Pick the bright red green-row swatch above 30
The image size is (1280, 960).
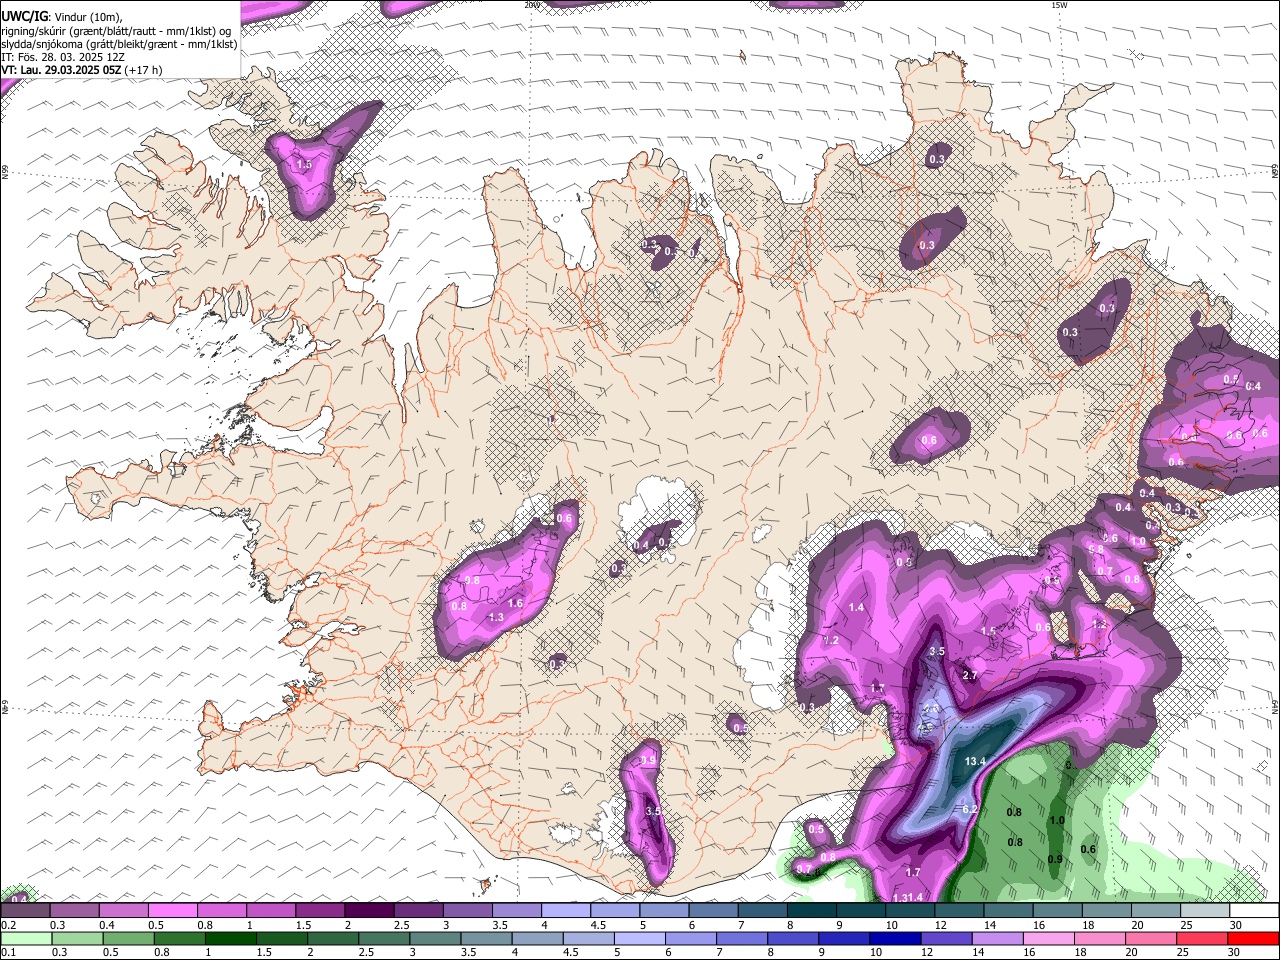pos(1254,938)
